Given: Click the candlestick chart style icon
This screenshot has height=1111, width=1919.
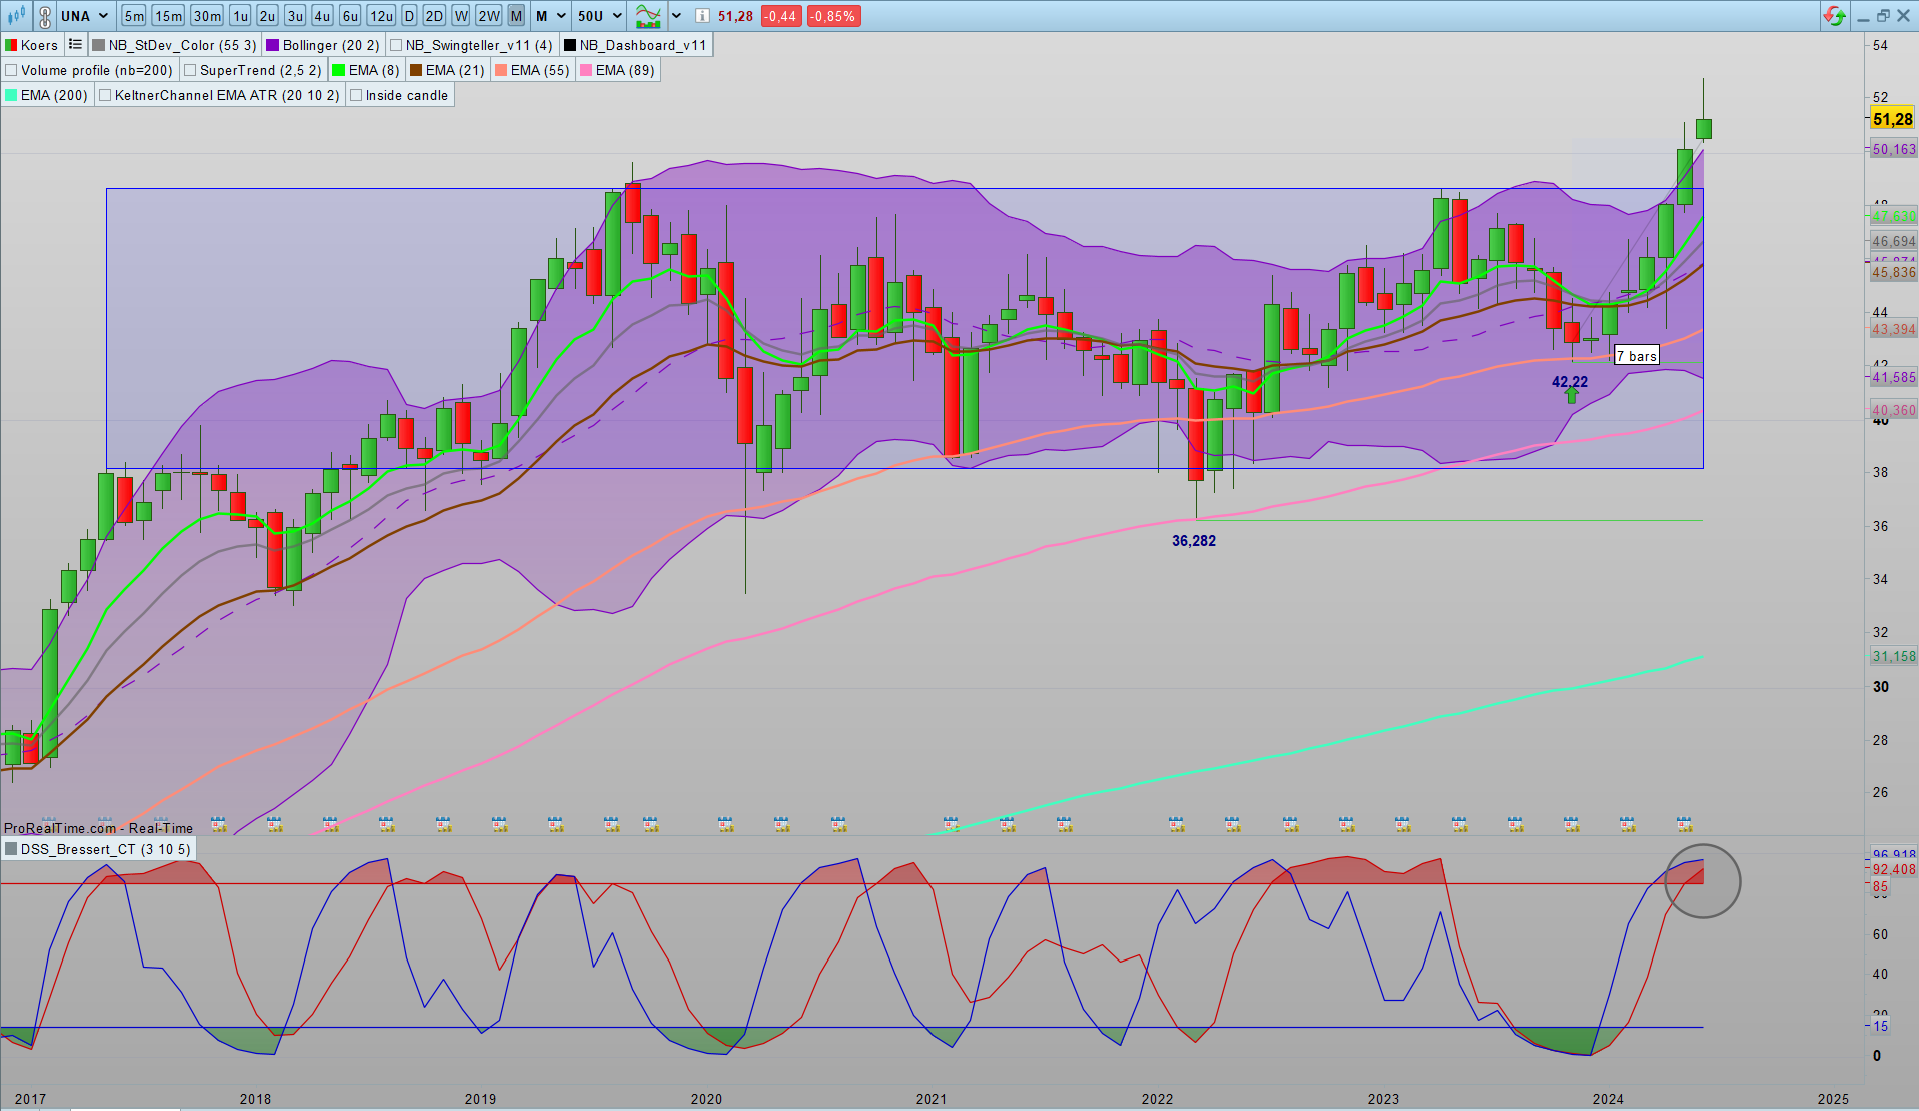Looking at the screenshot, I should tap(17, 16).
